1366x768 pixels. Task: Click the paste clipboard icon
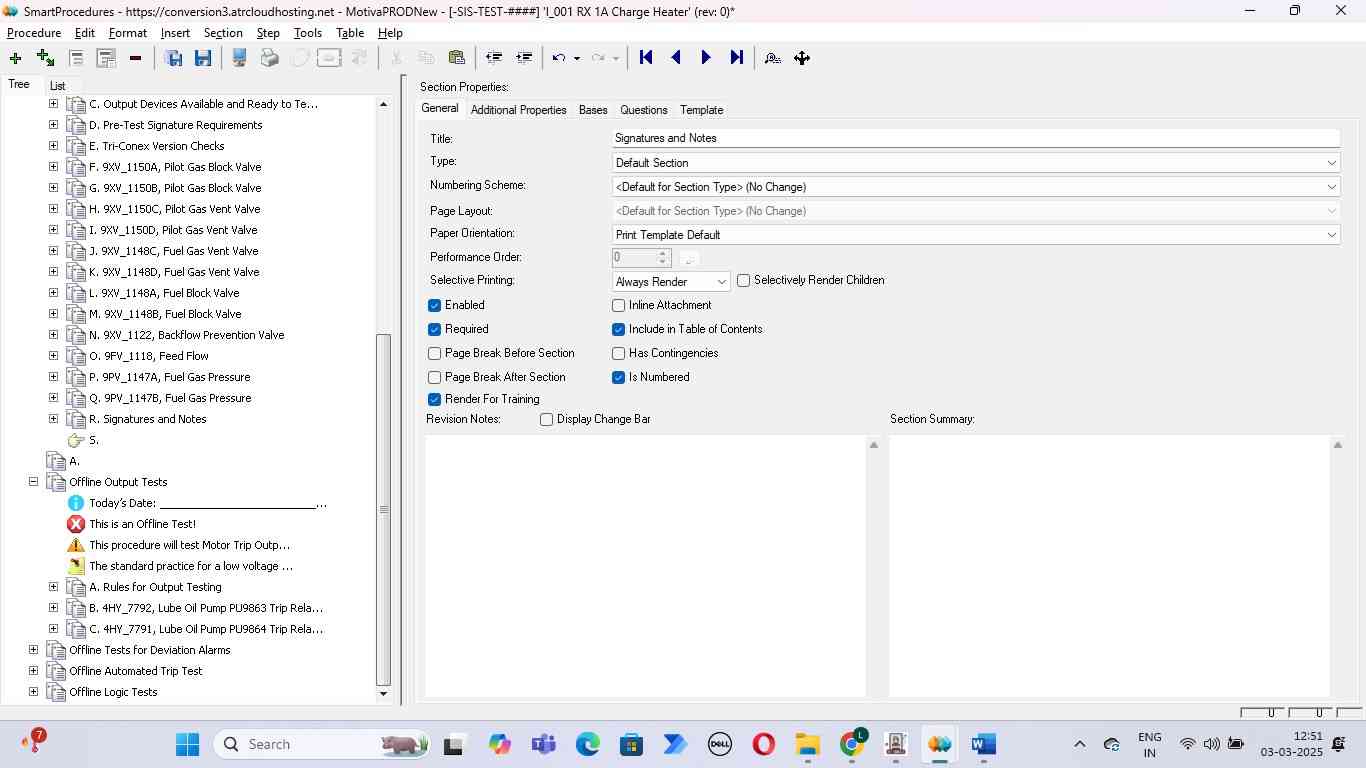click(457, 58)
